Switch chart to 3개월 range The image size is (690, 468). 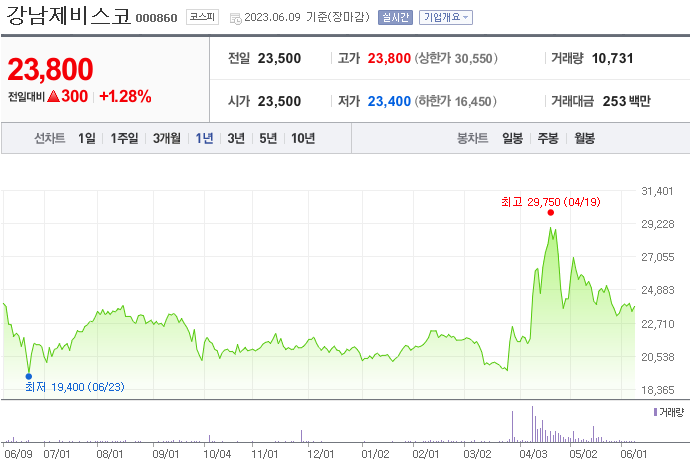[167, 139]
